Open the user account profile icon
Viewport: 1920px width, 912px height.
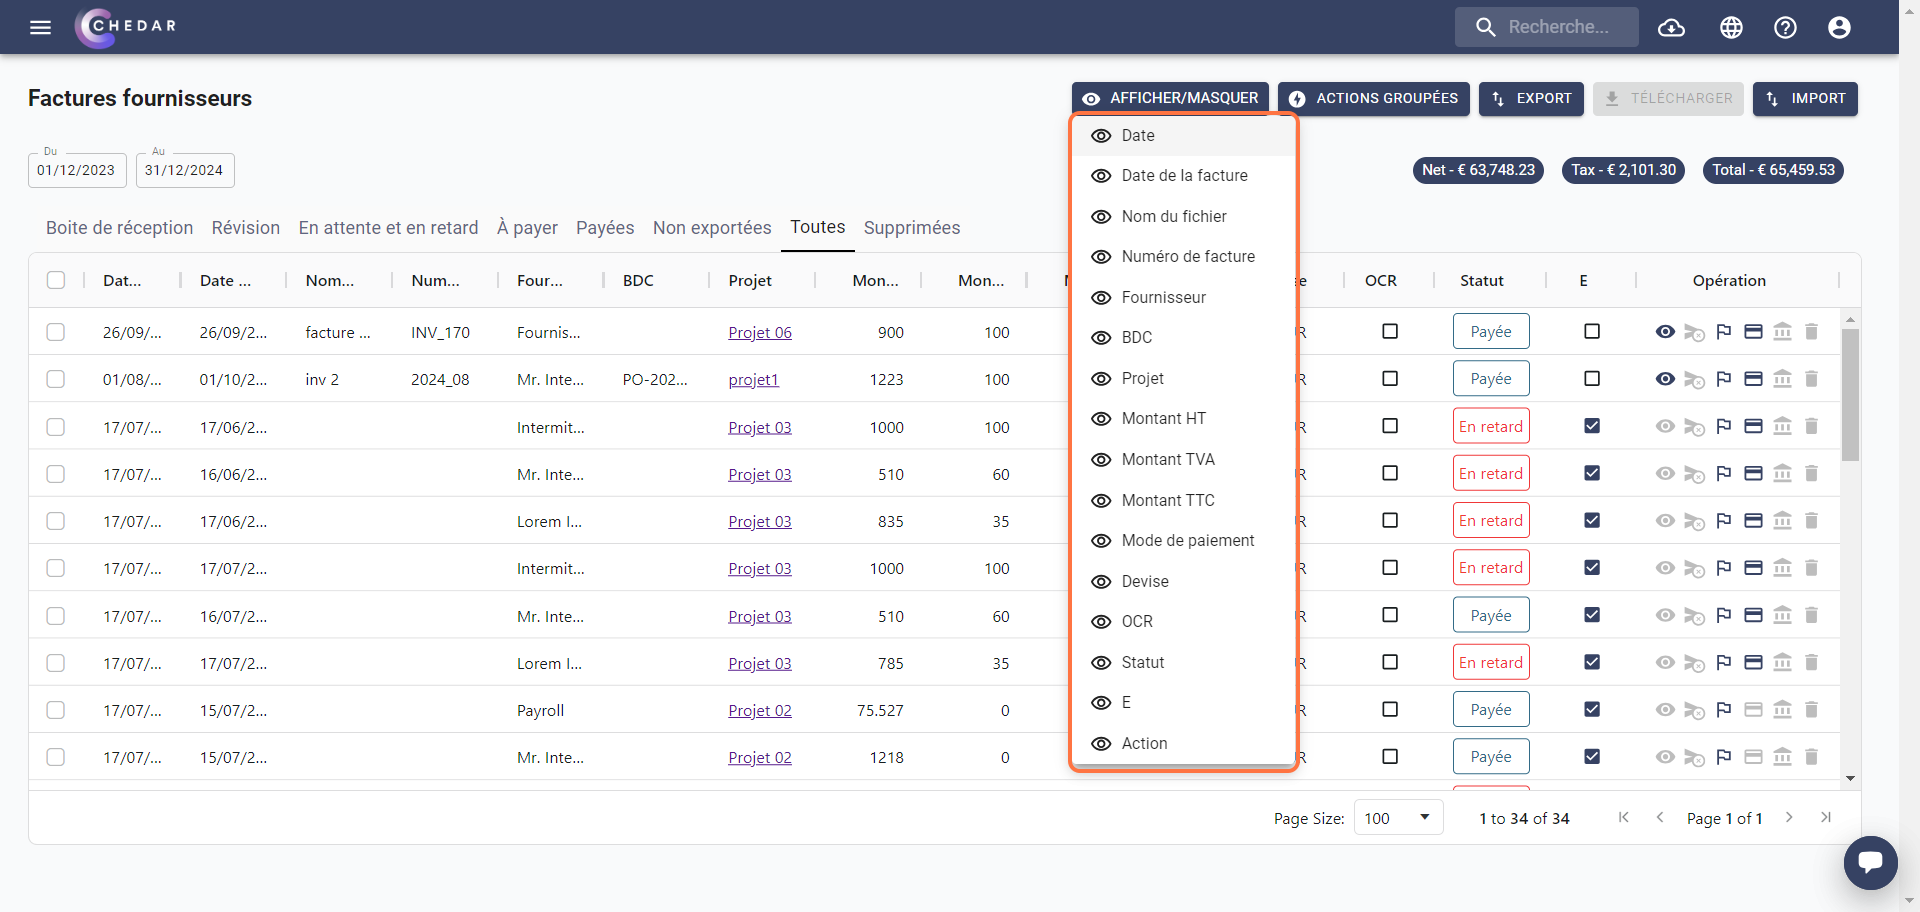(x=1839, y=27)
